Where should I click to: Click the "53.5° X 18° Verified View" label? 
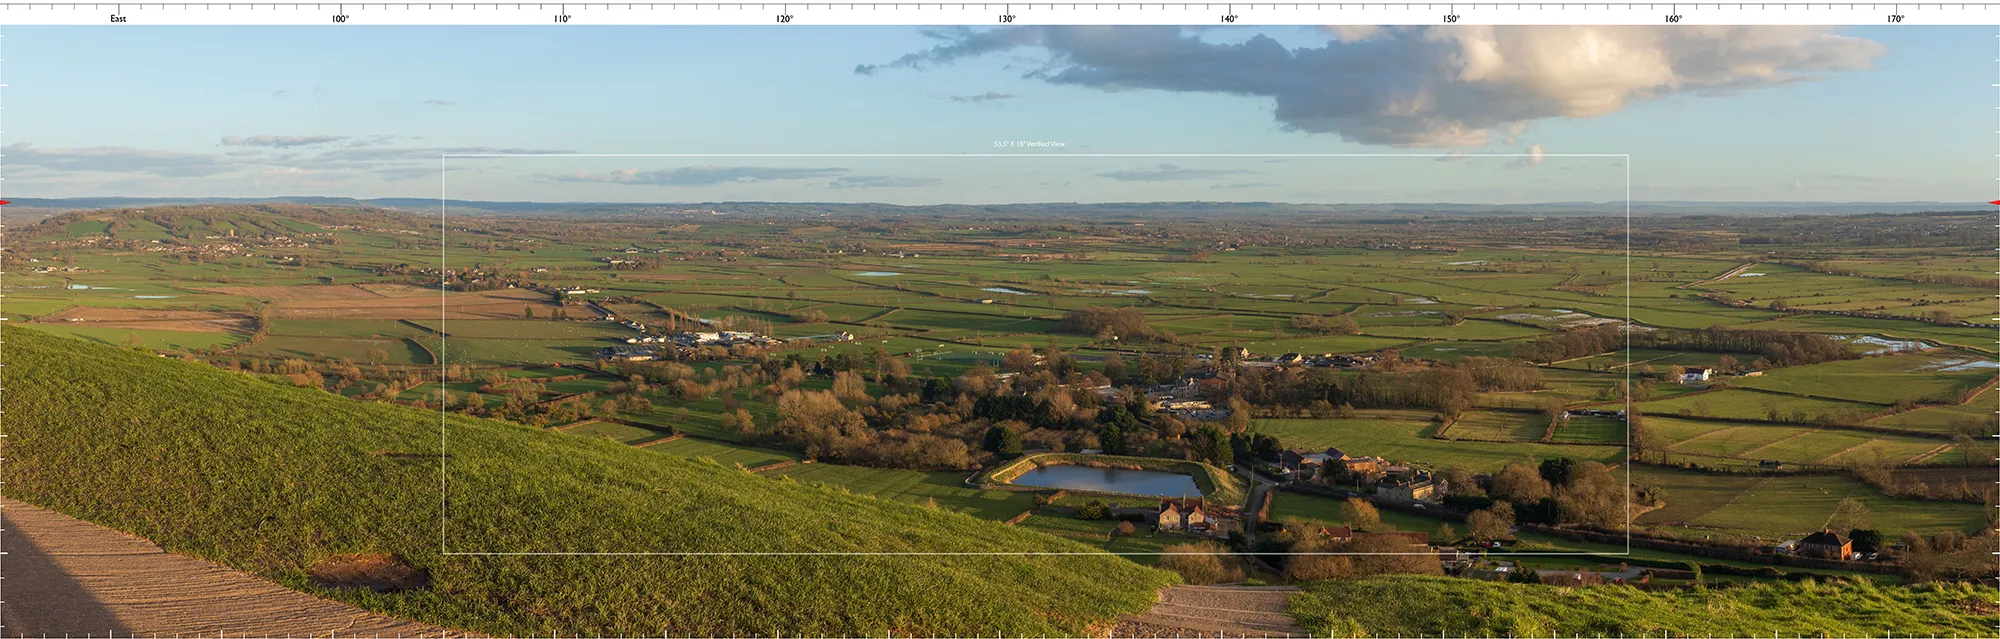(1029, 145)
